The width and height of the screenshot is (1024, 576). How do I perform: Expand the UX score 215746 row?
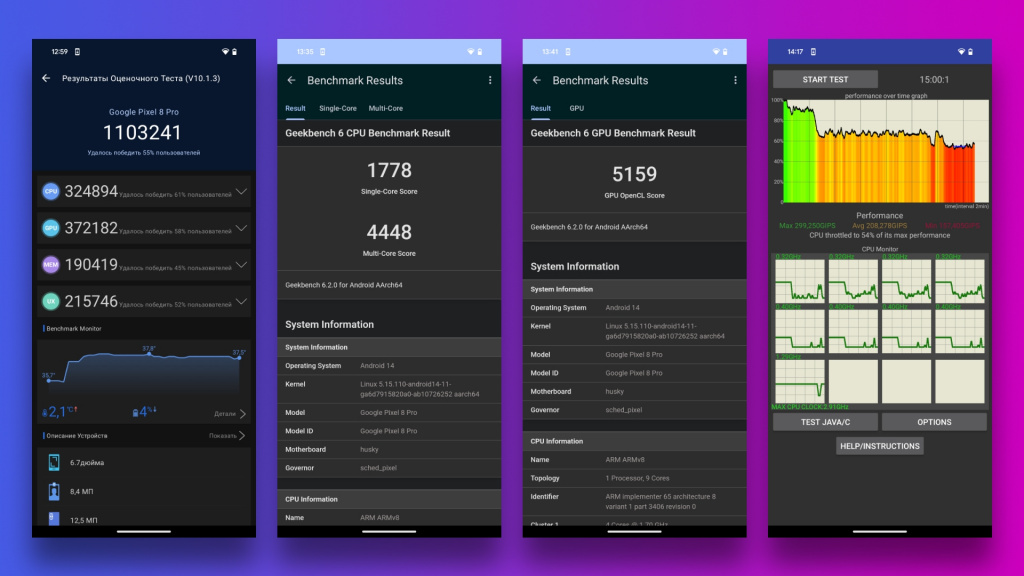[241, 301]
